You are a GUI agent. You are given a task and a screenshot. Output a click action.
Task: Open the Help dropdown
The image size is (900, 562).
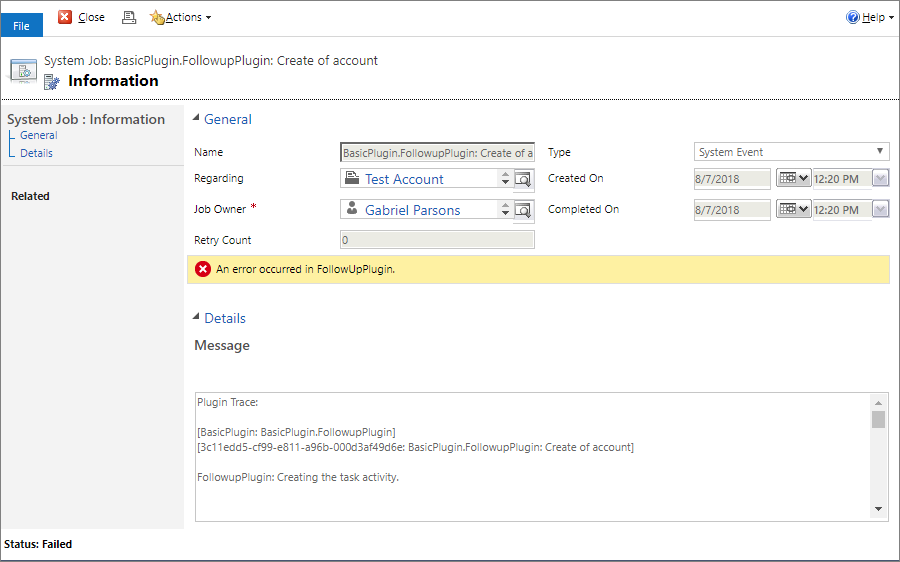click(870, 17)
